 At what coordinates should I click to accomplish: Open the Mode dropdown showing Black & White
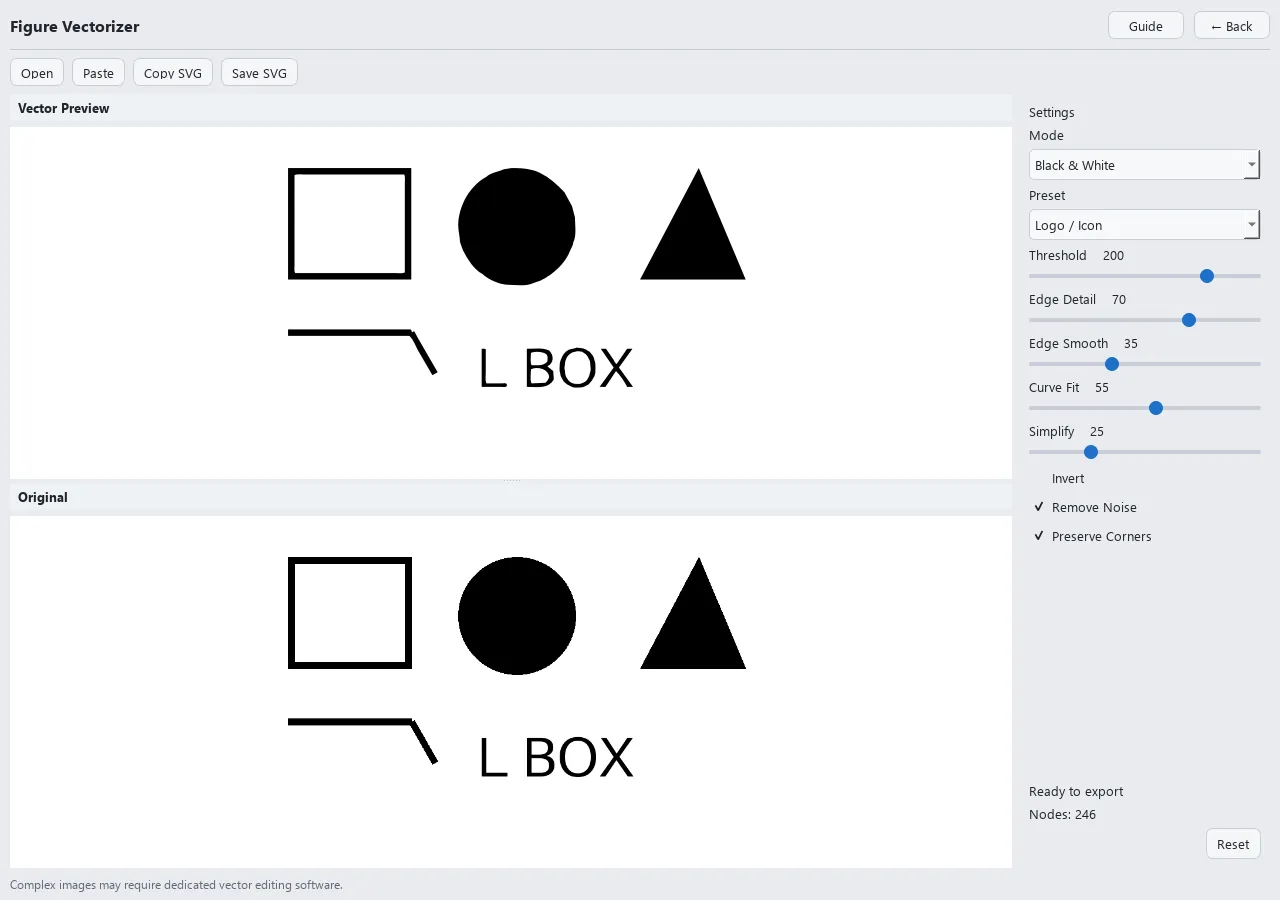pos(1144,165)
